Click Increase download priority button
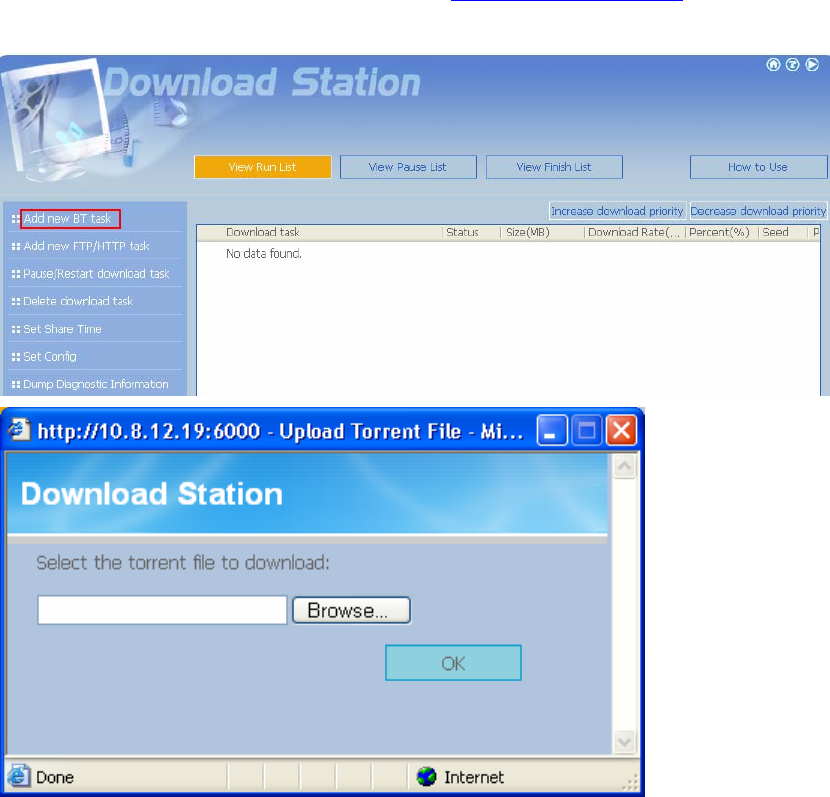The image size is (830, 797). click(617, 211)
